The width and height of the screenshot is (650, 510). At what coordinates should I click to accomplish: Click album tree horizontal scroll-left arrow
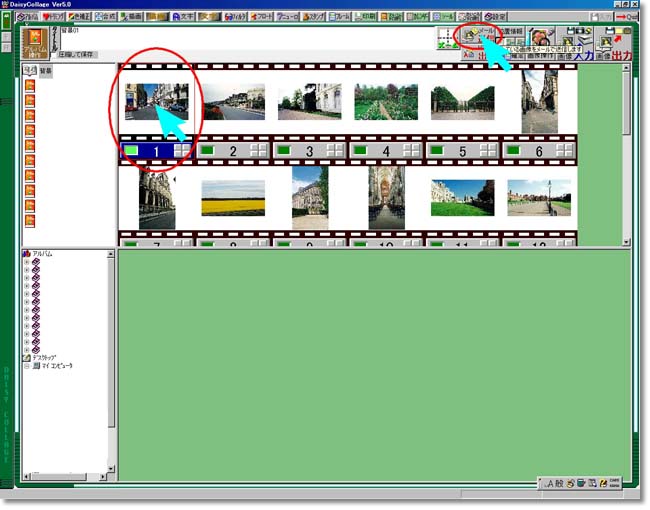click(x=26, y=477)
